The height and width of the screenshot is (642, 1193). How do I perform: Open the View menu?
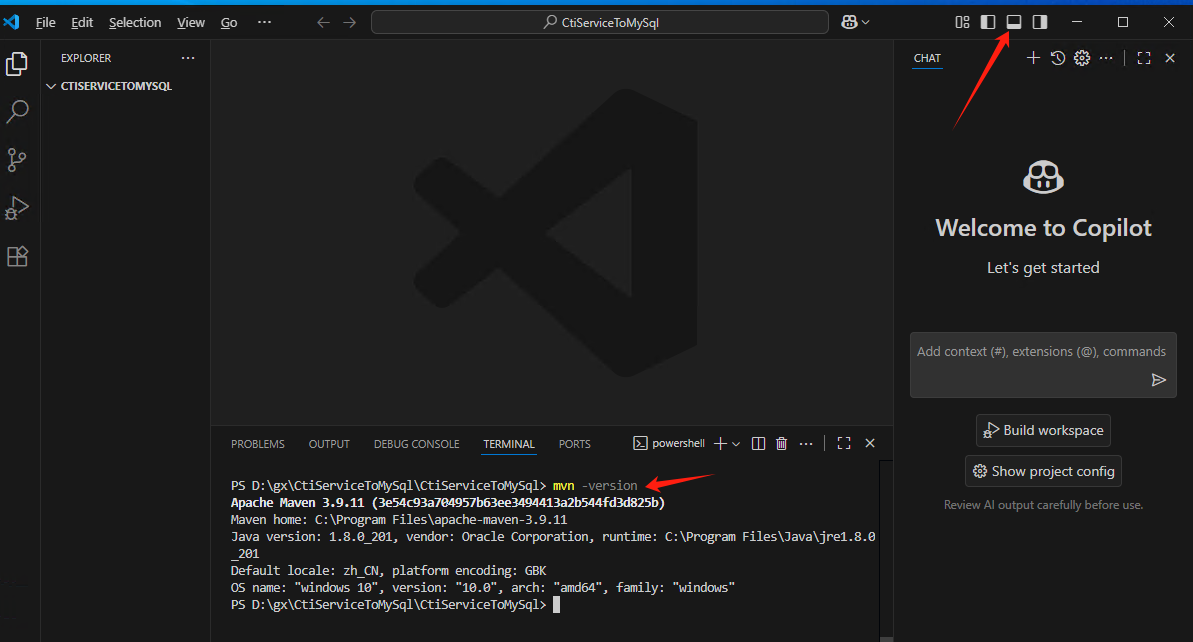tap(191, 23)
